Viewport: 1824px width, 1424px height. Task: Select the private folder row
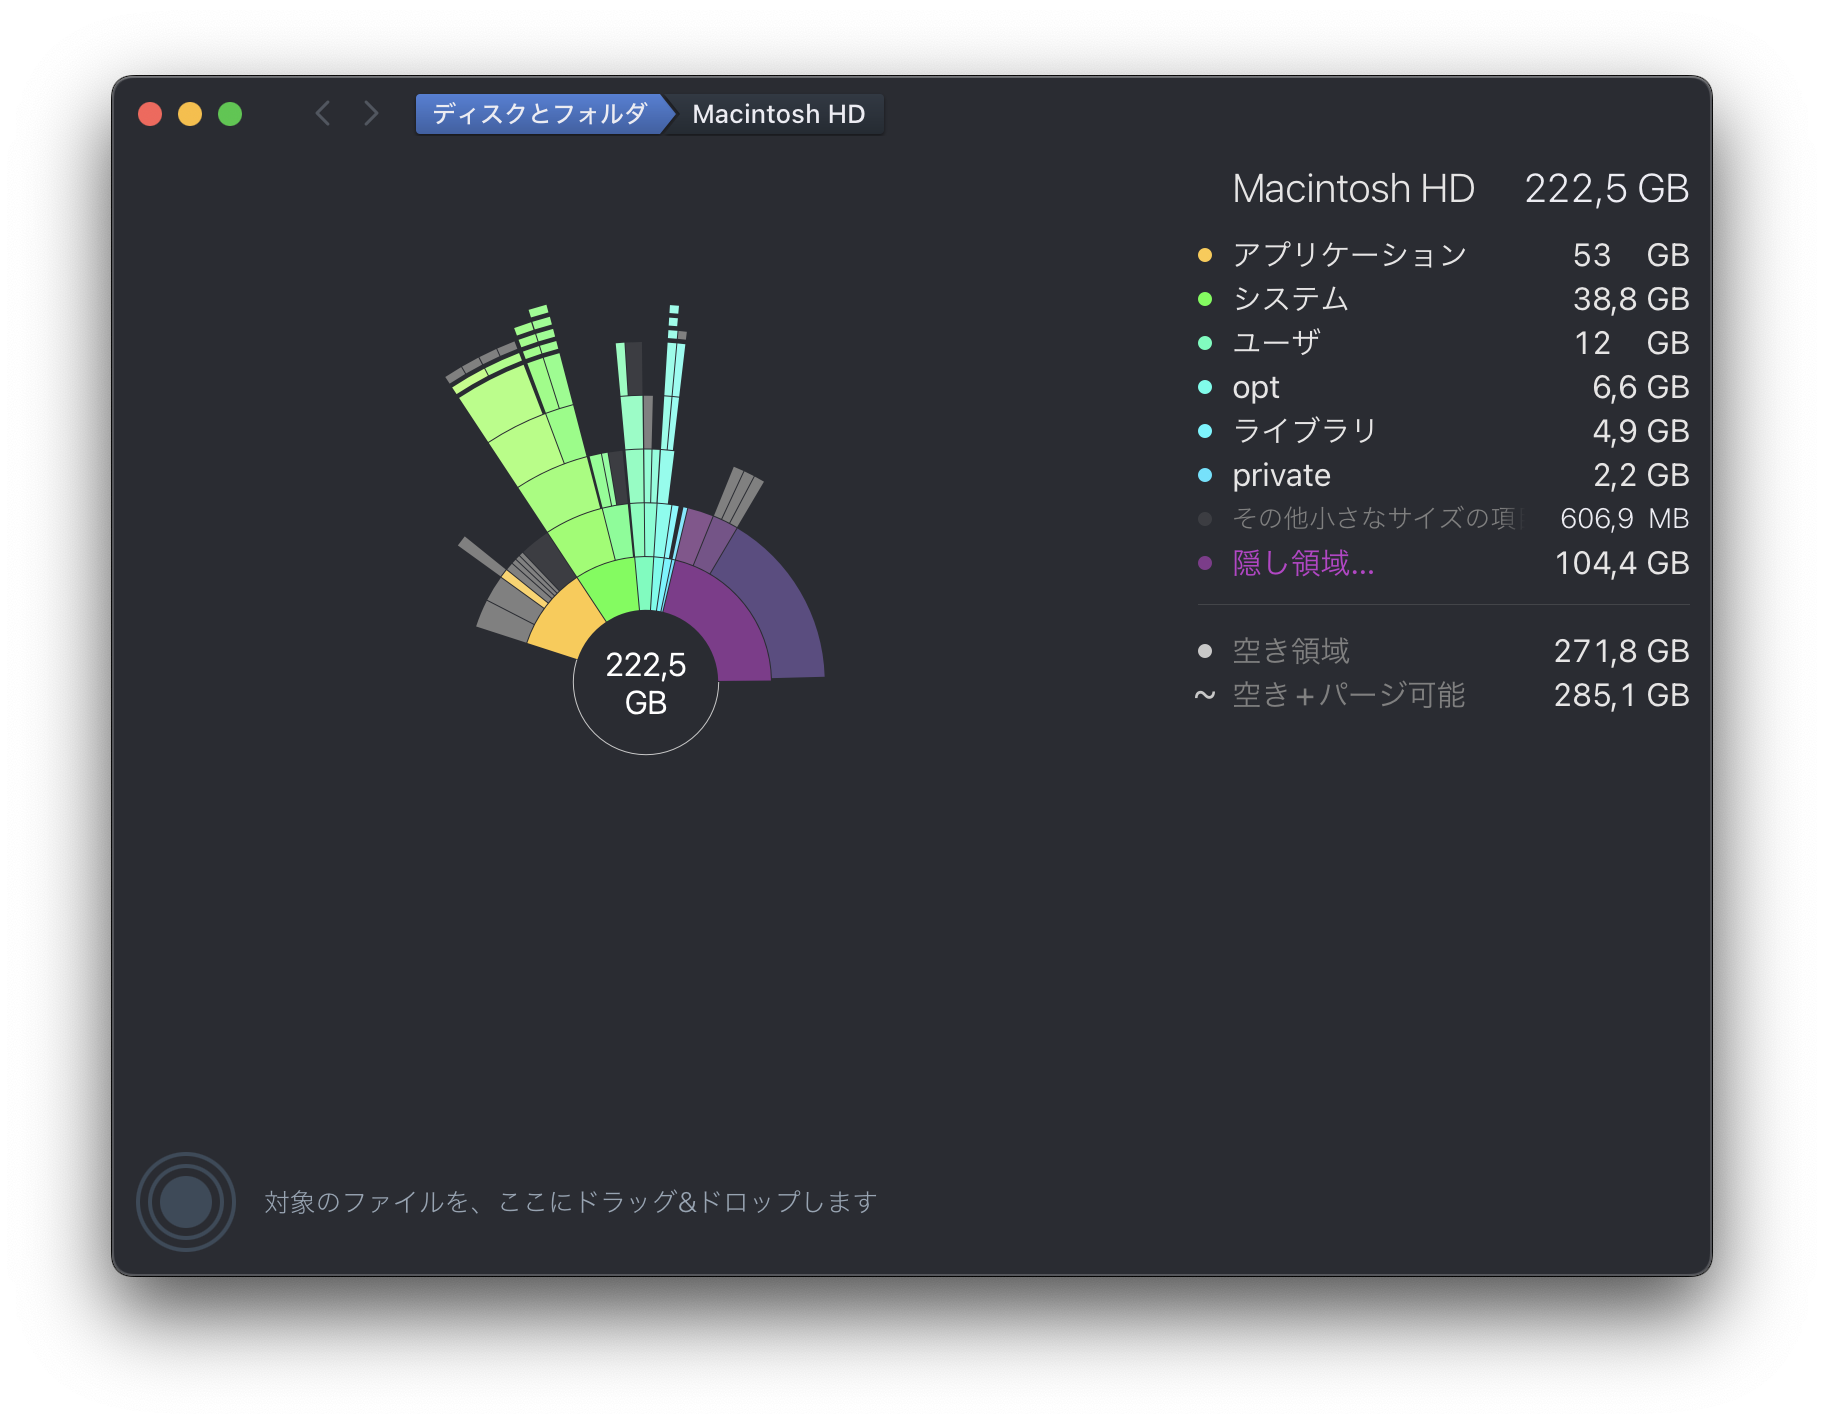(1443, 475)
